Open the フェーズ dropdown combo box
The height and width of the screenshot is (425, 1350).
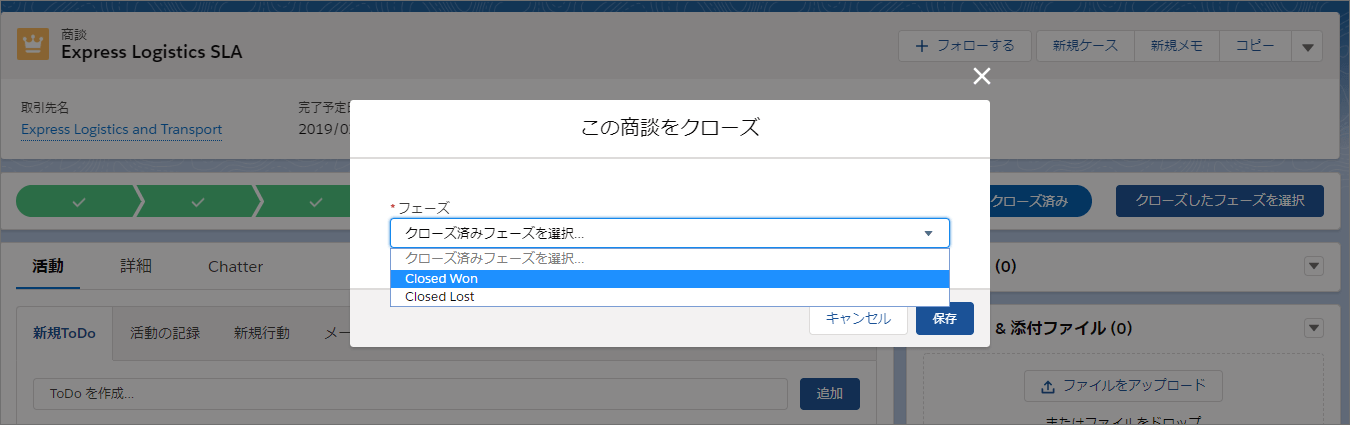(x=670, y=233)
